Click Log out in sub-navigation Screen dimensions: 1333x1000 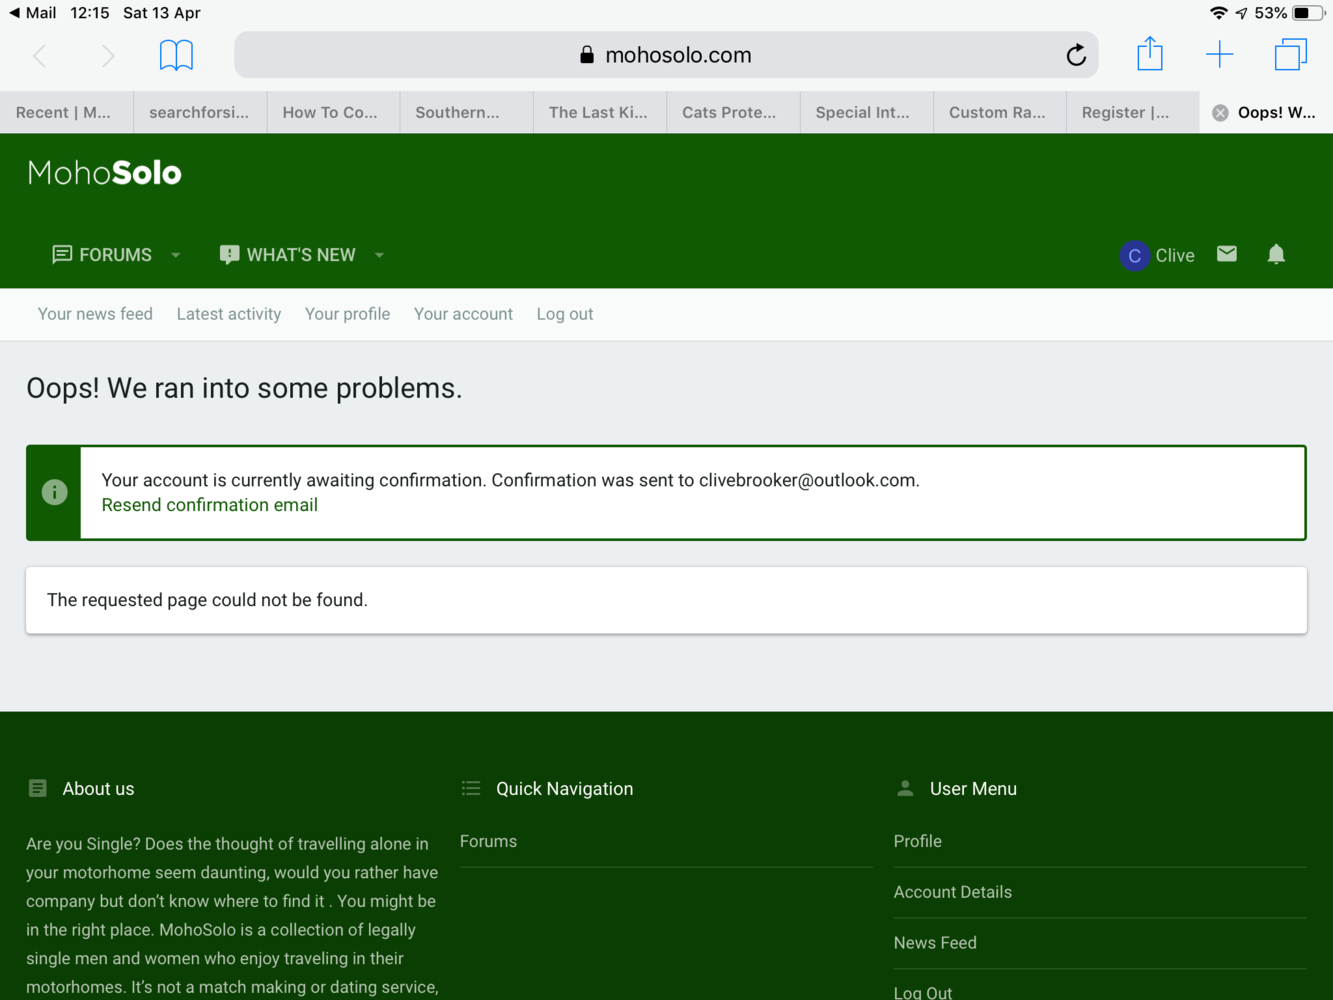coord(565,314)
